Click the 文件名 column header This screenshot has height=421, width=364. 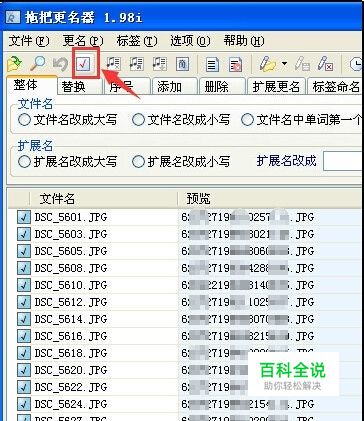(103, 199)
